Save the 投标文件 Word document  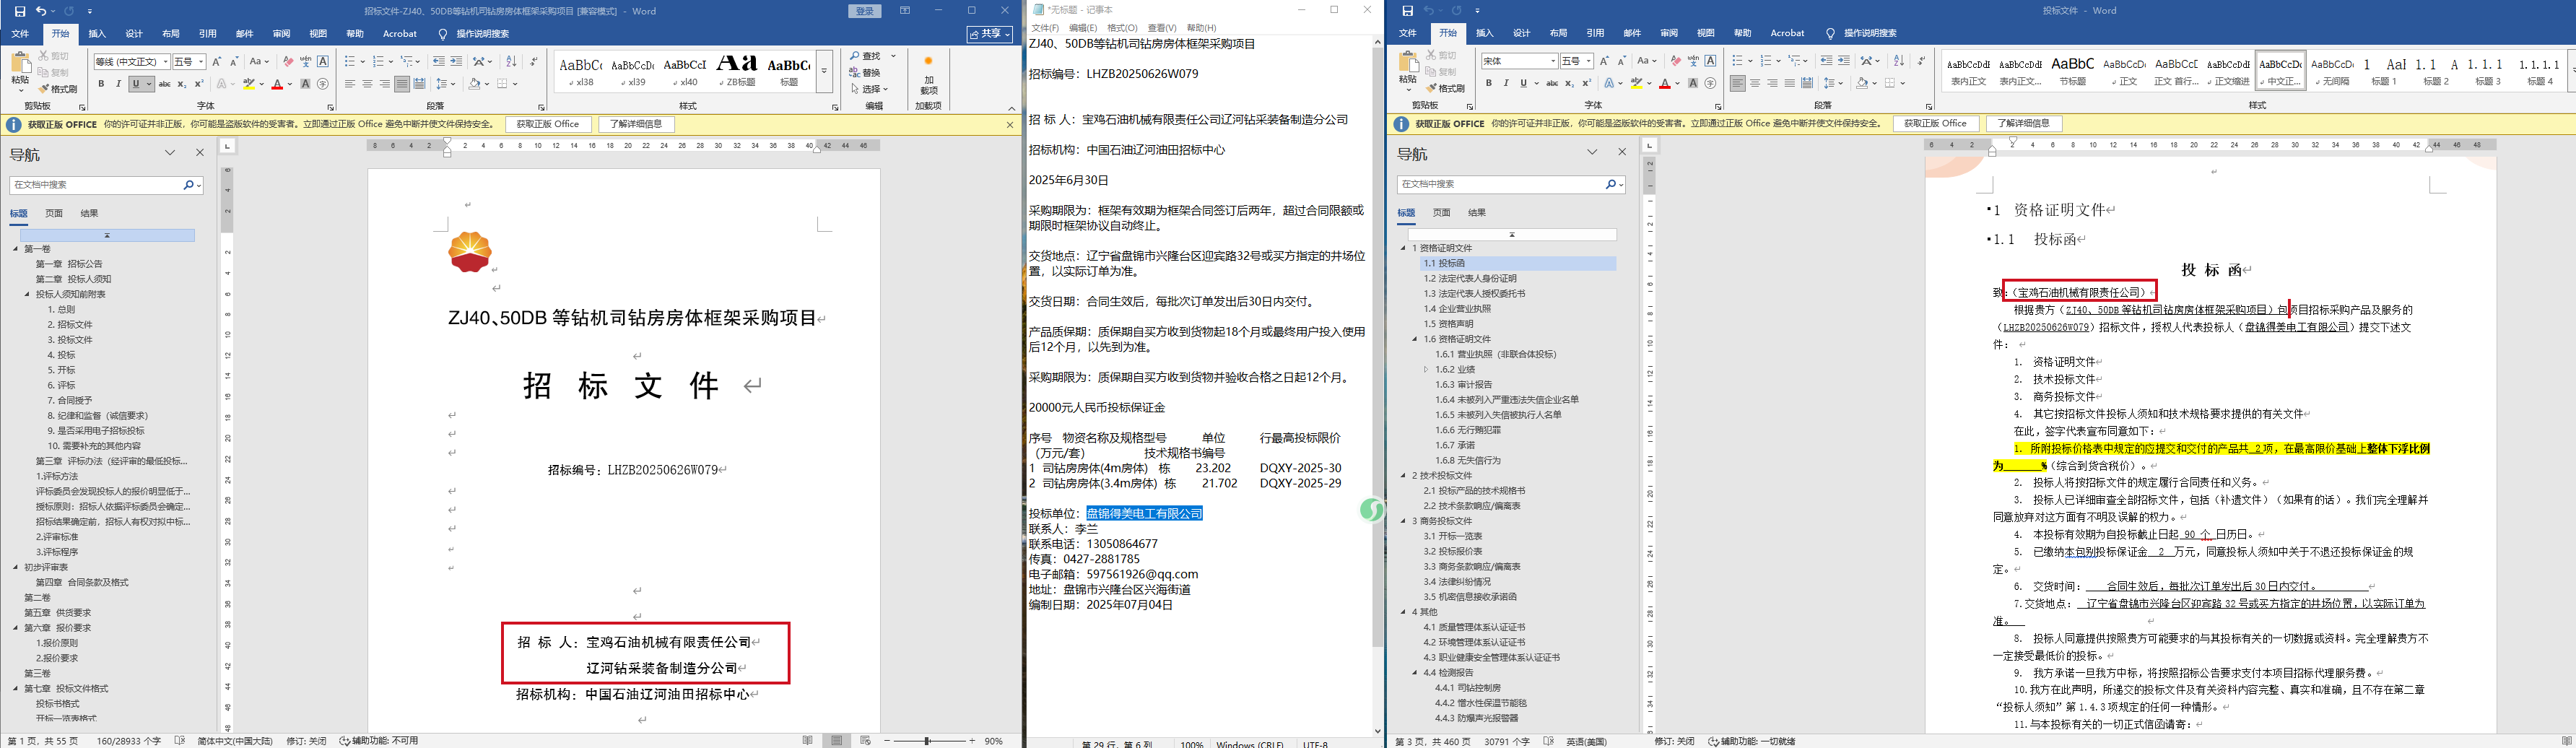click(x=1407, y=11)
